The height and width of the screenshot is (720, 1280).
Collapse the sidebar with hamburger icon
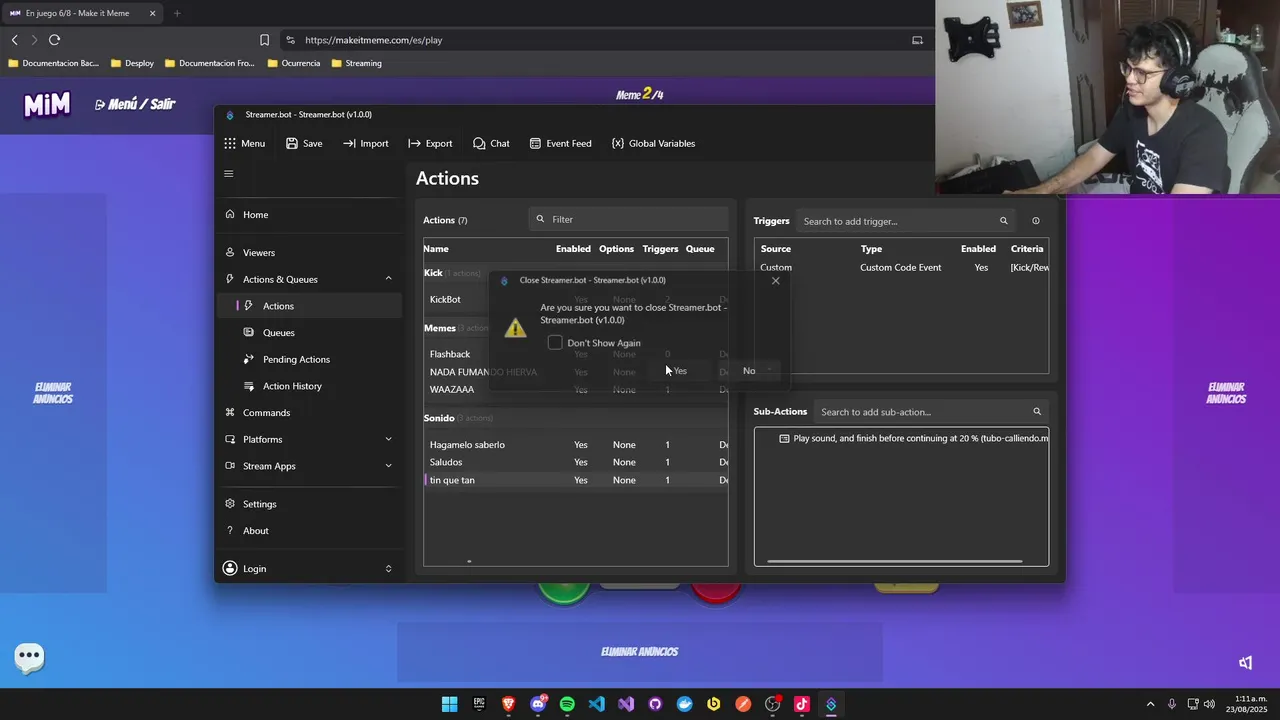coord(228,174)
